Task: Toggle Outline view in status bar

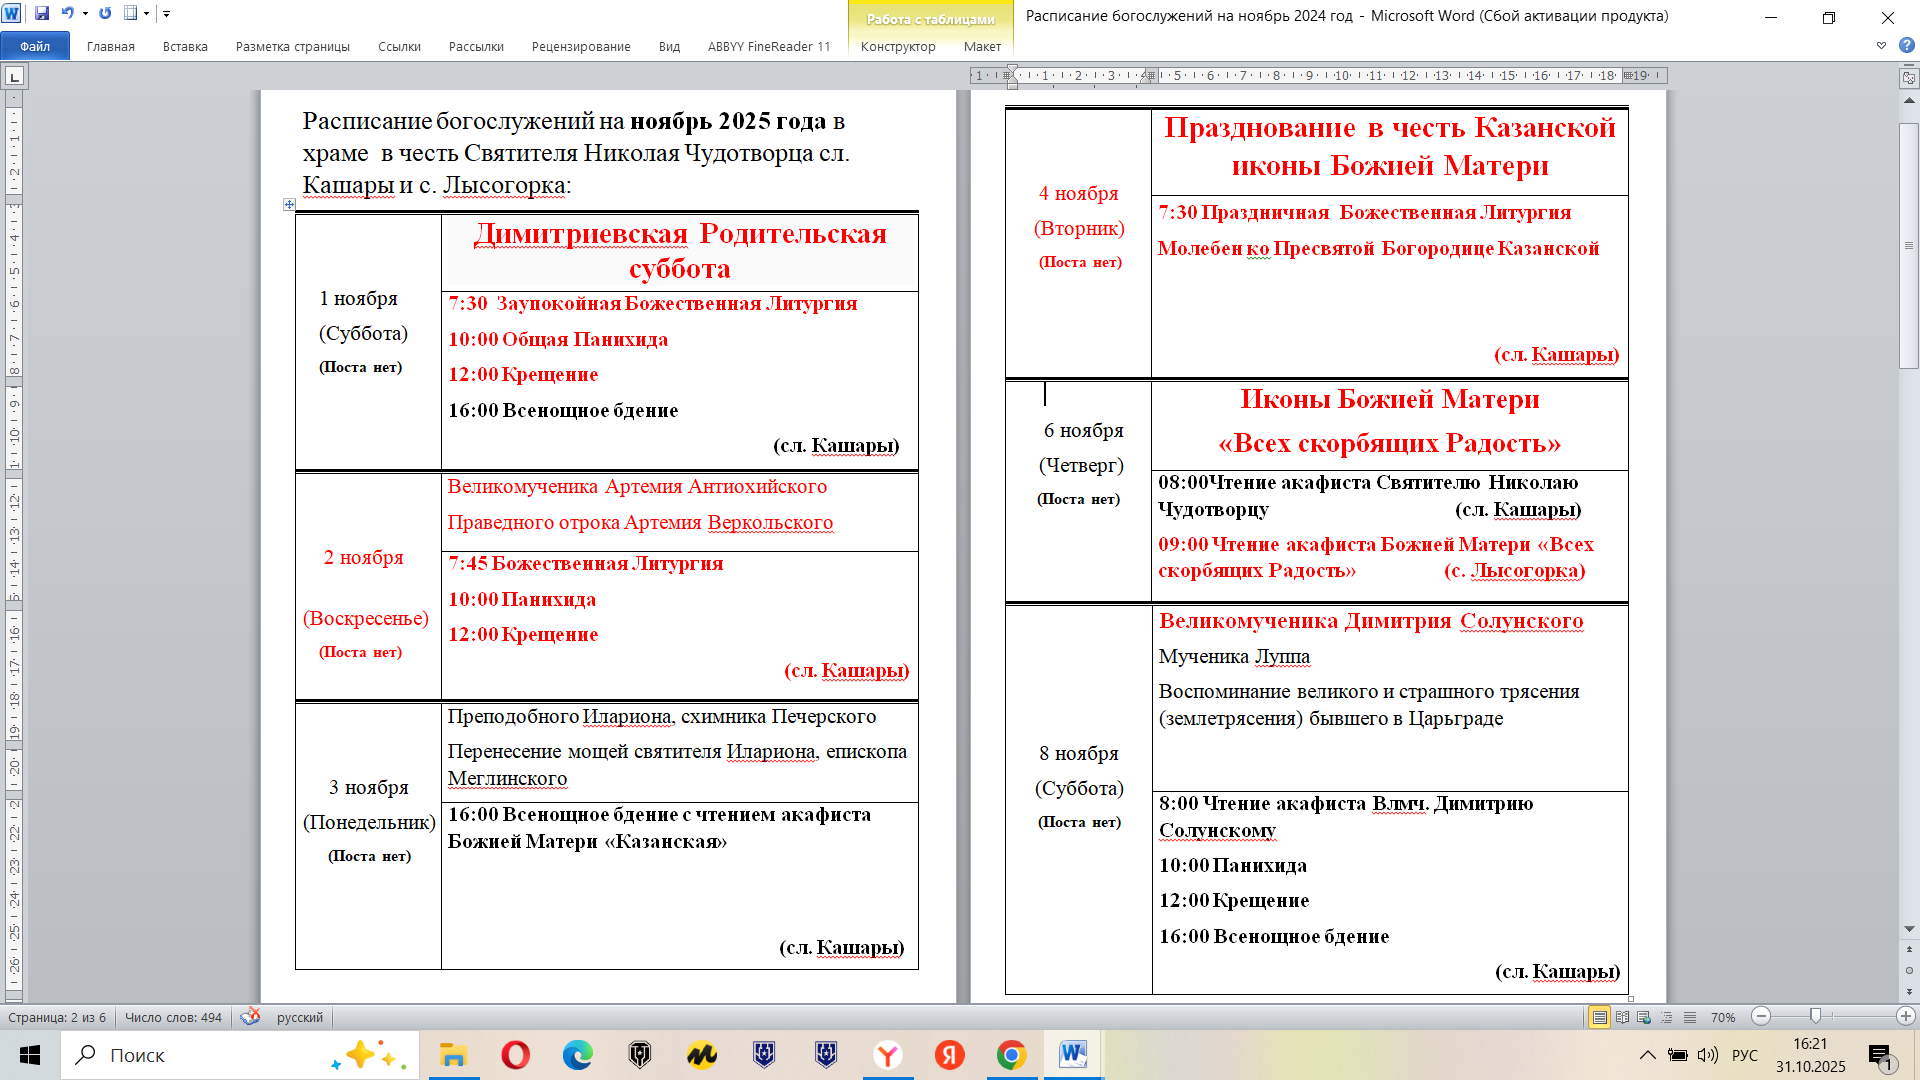Action: coord(1667,1017)
